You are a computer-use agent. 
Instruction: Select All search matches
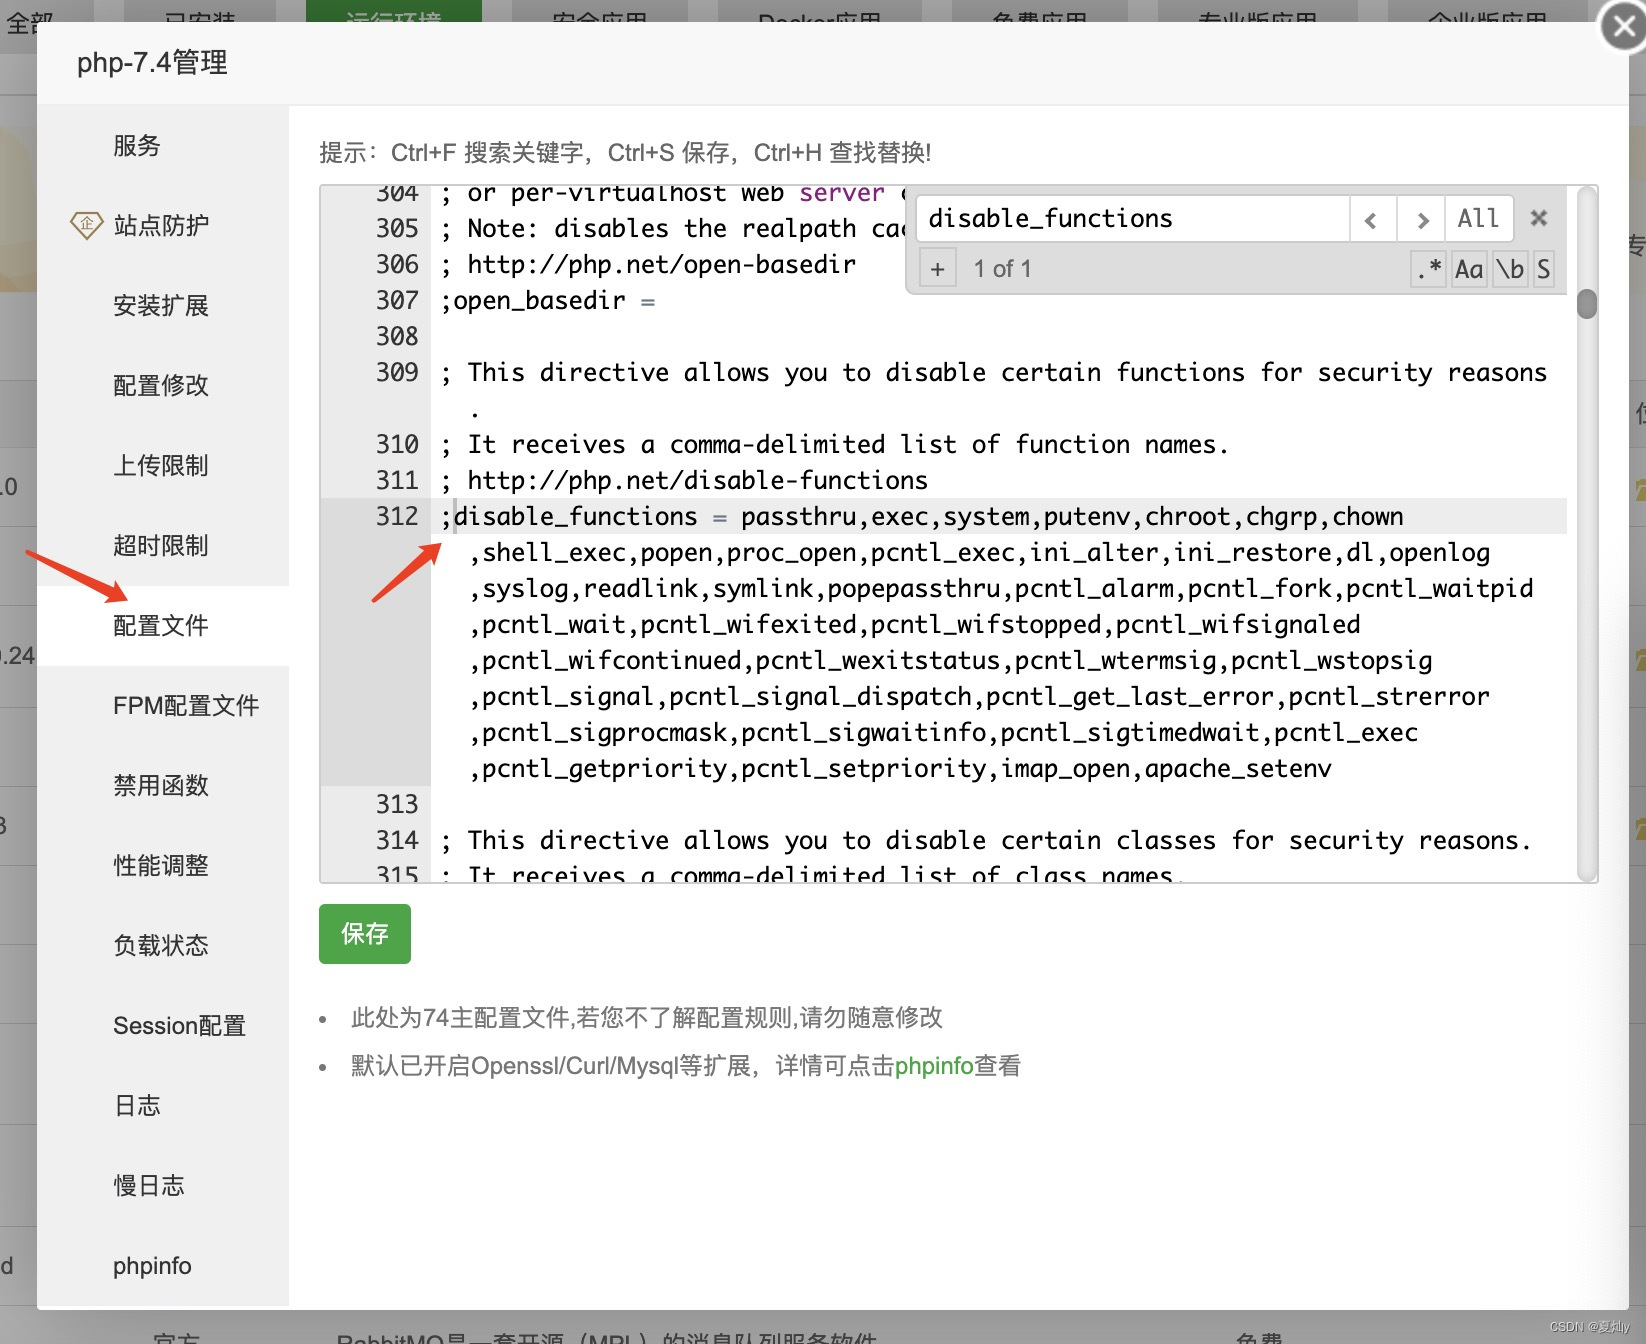click(x=1478, y=219)
